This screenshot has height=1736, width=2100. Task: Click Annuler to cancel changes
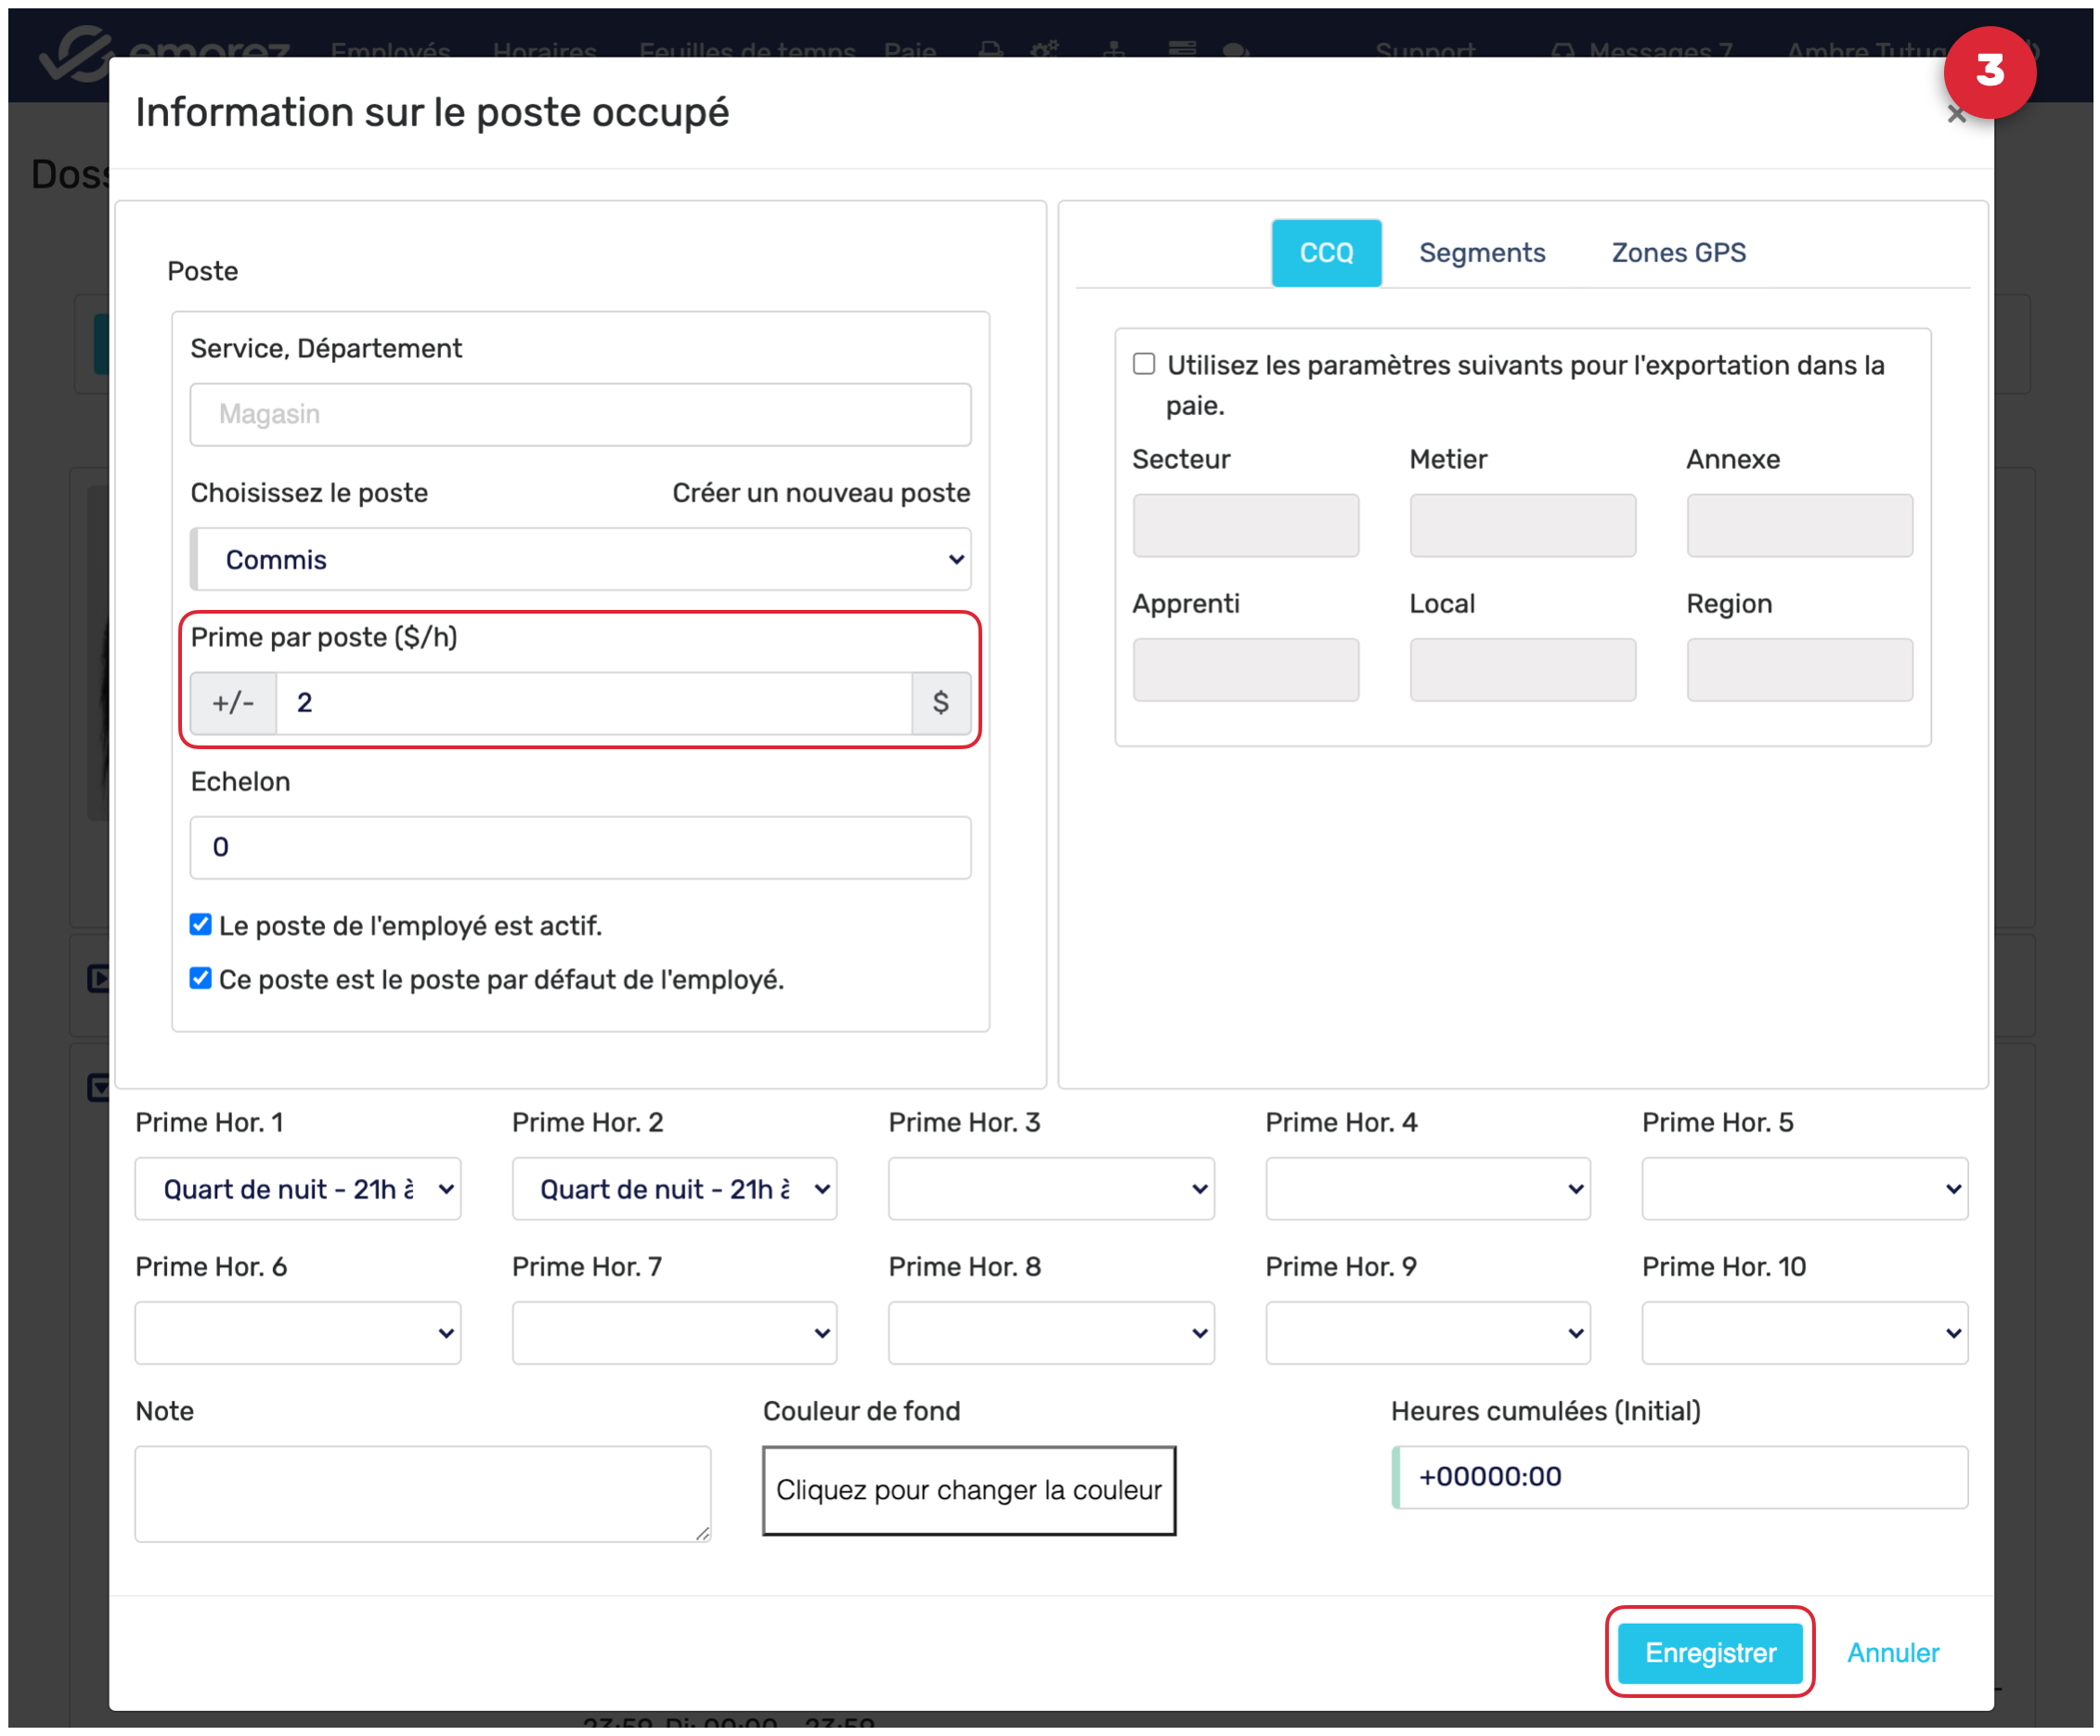pos(1892,1653)
